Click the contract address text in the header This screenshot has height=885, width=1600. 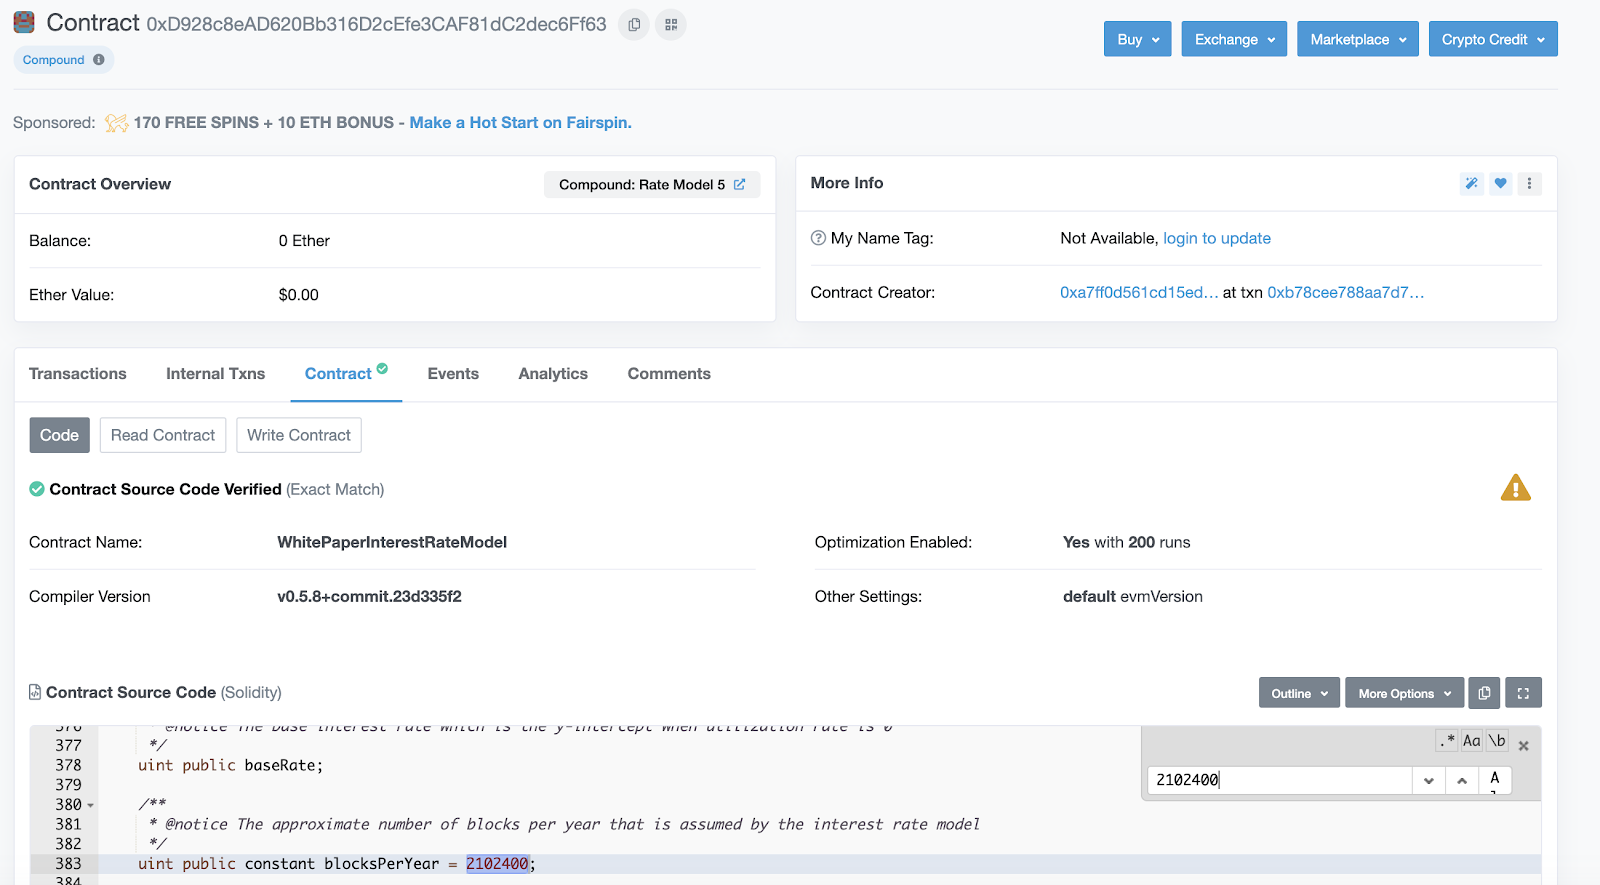pyautogui.click(x=376, y=24)
